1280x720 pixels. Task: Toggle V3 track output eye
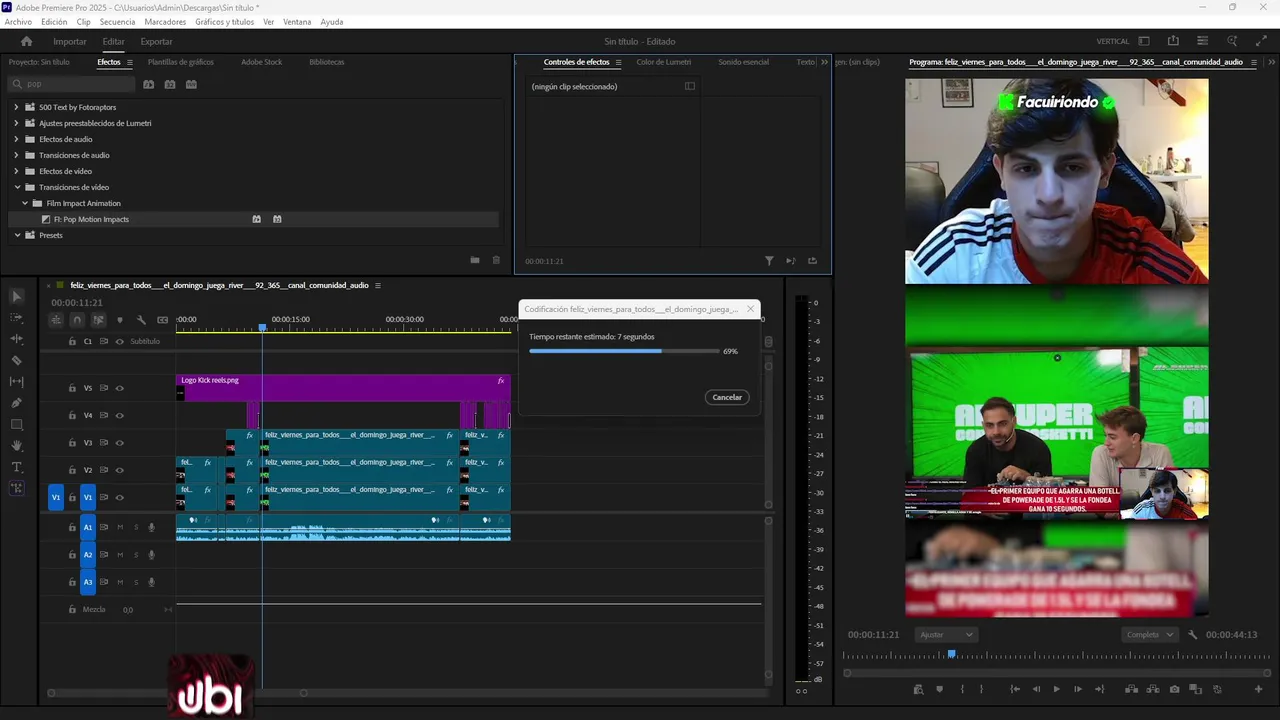click(x=119, y=443)
